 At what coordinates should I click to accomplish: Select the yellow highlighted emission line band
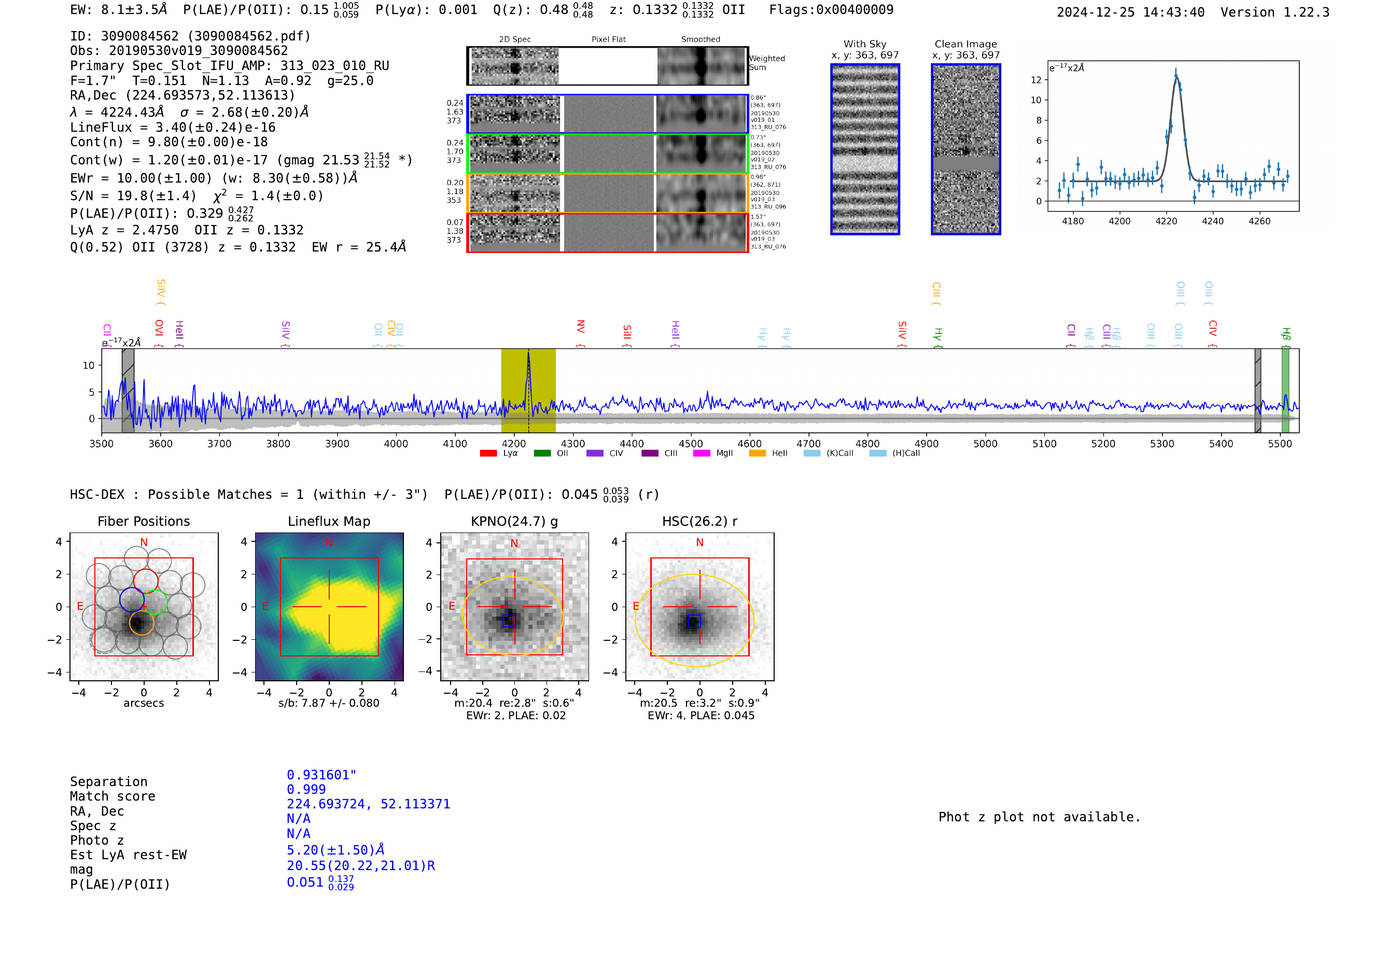(x=528, y=391)
